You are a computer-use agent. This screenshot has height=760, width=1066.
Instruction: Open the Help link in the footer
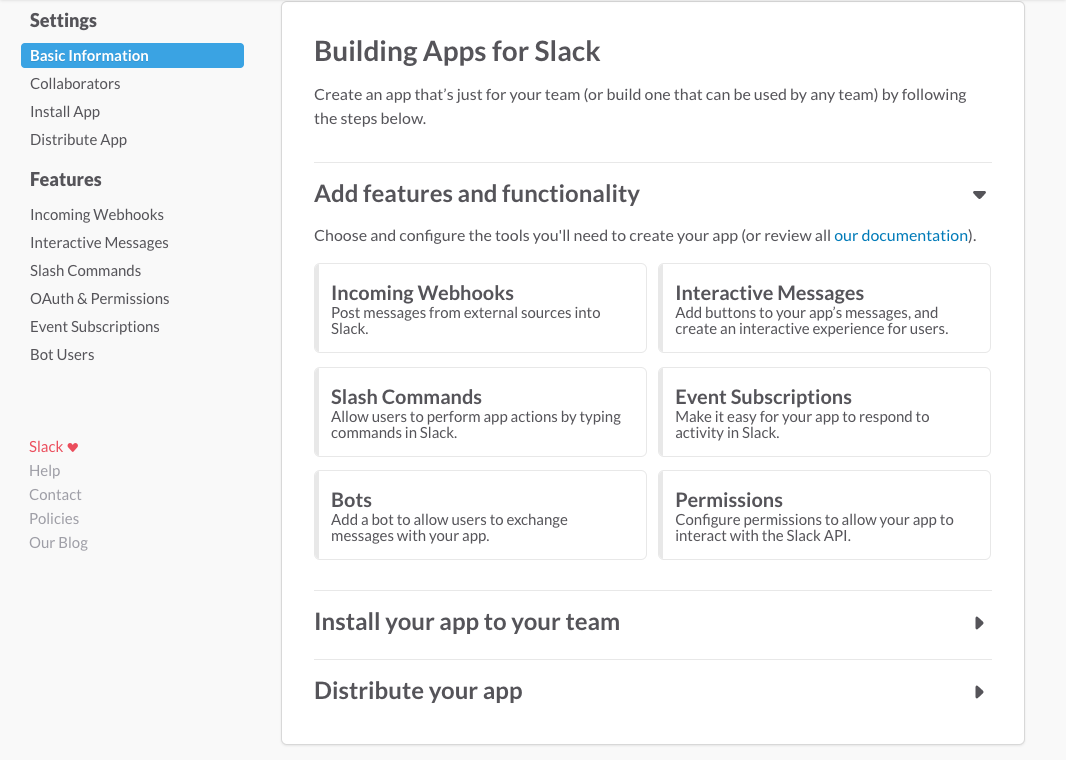[45, 471]
